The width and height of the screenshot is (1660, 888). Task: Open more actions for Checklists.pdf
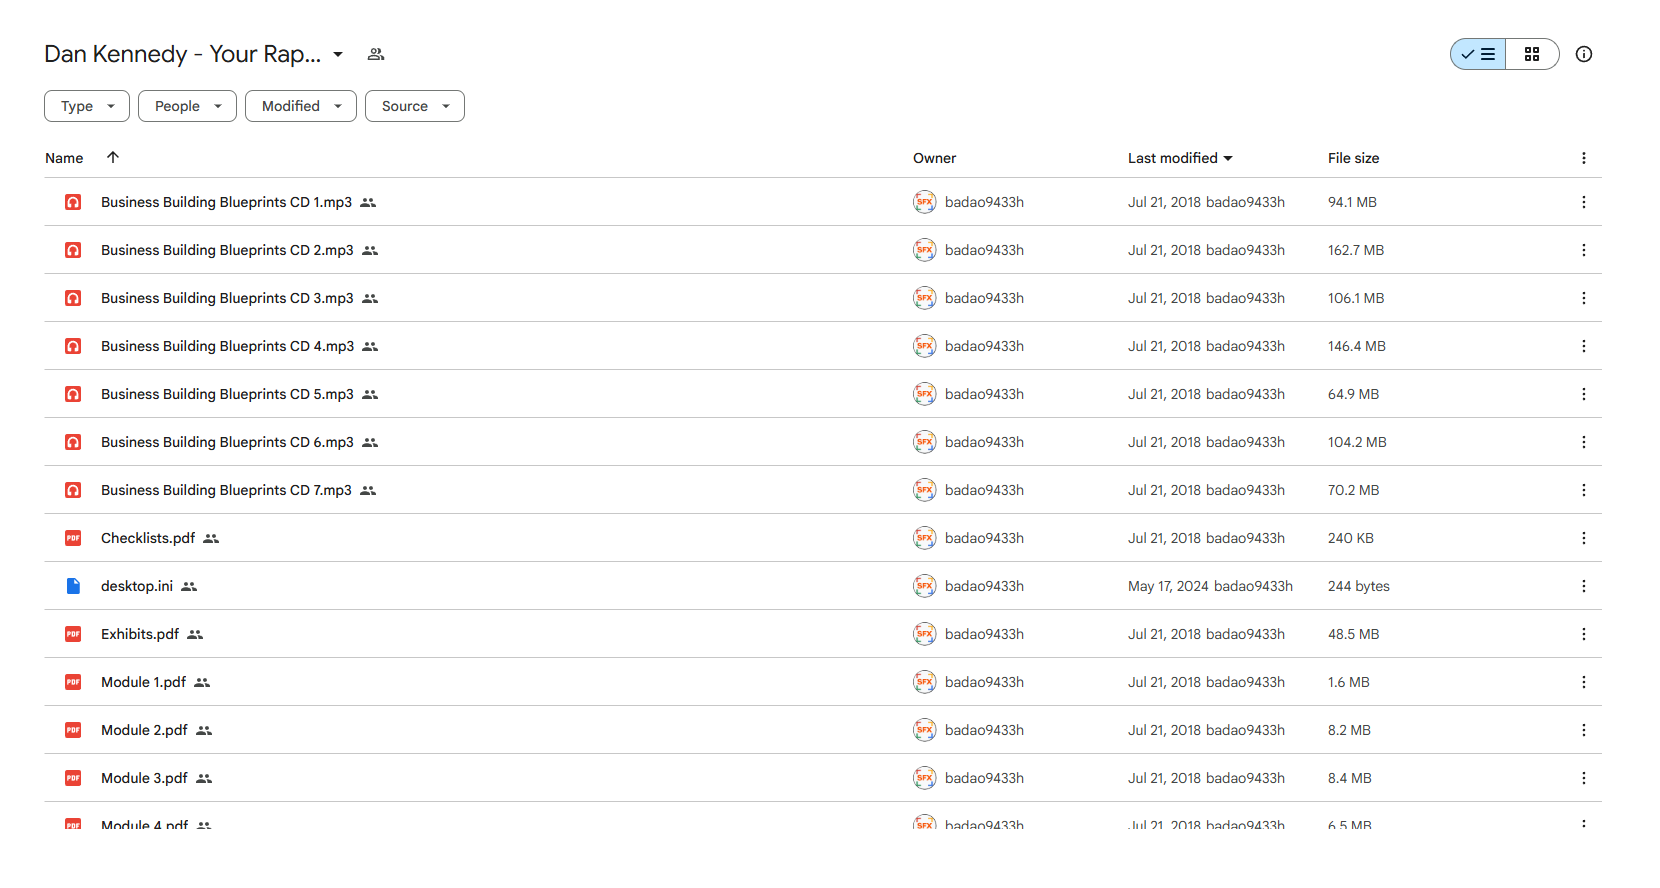click(1584, 538)
